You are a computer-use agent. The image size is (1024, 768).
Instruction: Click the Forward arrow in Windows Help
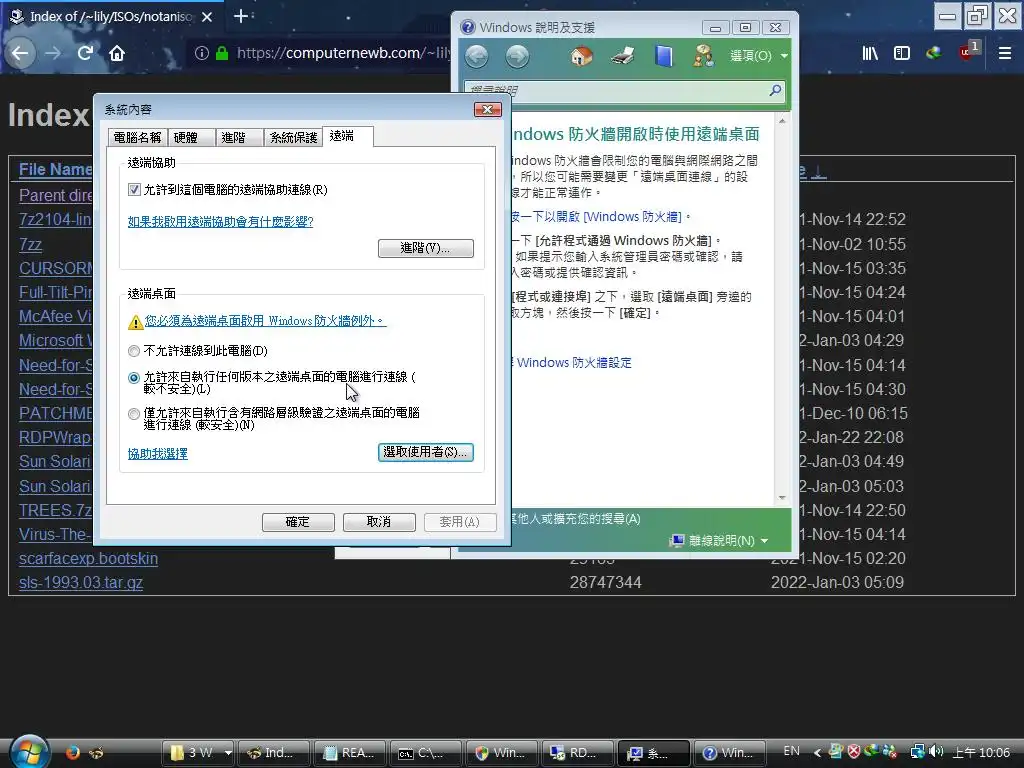coord(517,57)
